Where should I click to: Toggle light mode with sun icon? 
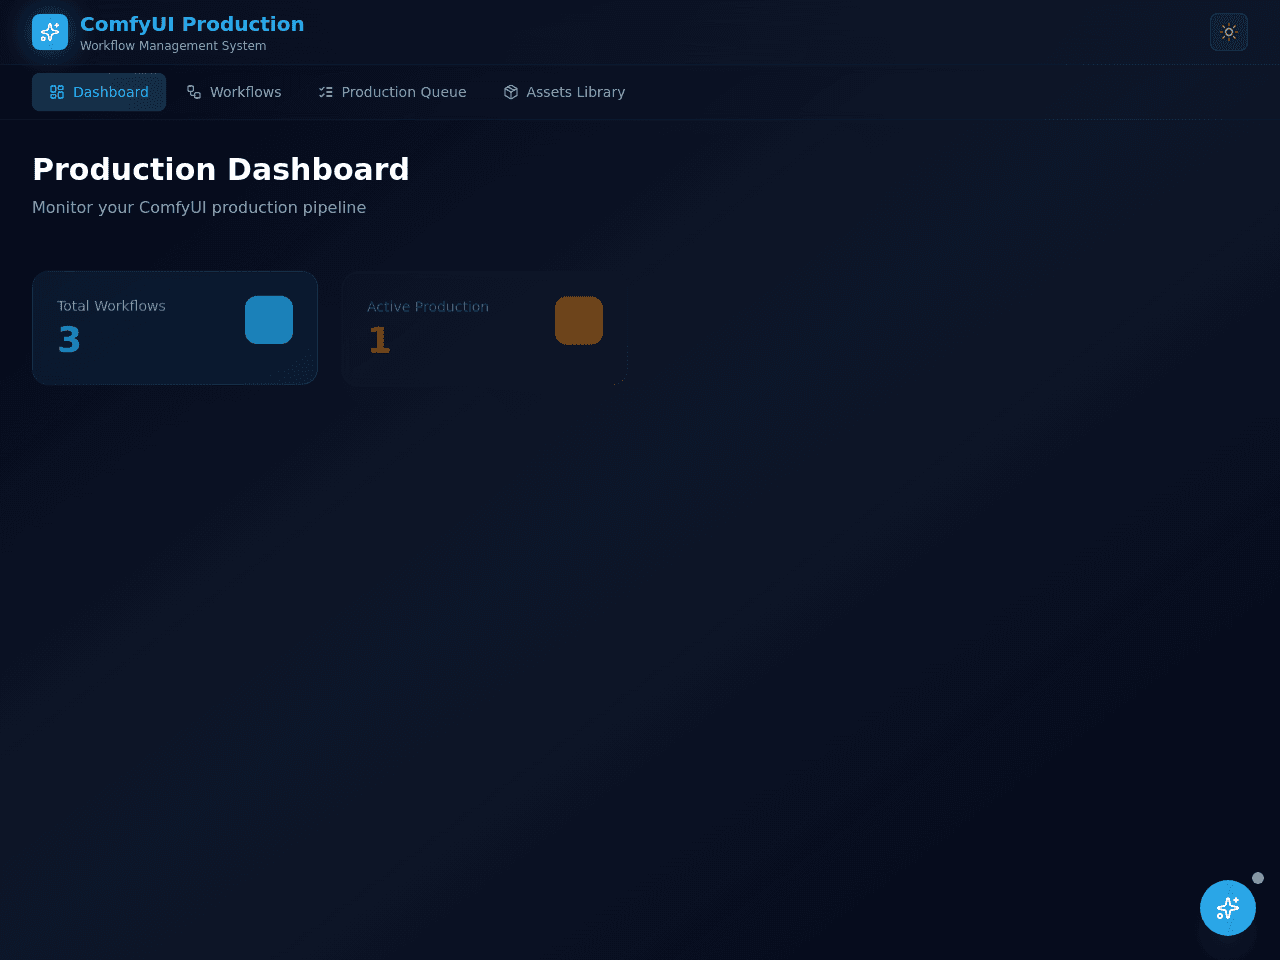click(x=1229, y=32)
